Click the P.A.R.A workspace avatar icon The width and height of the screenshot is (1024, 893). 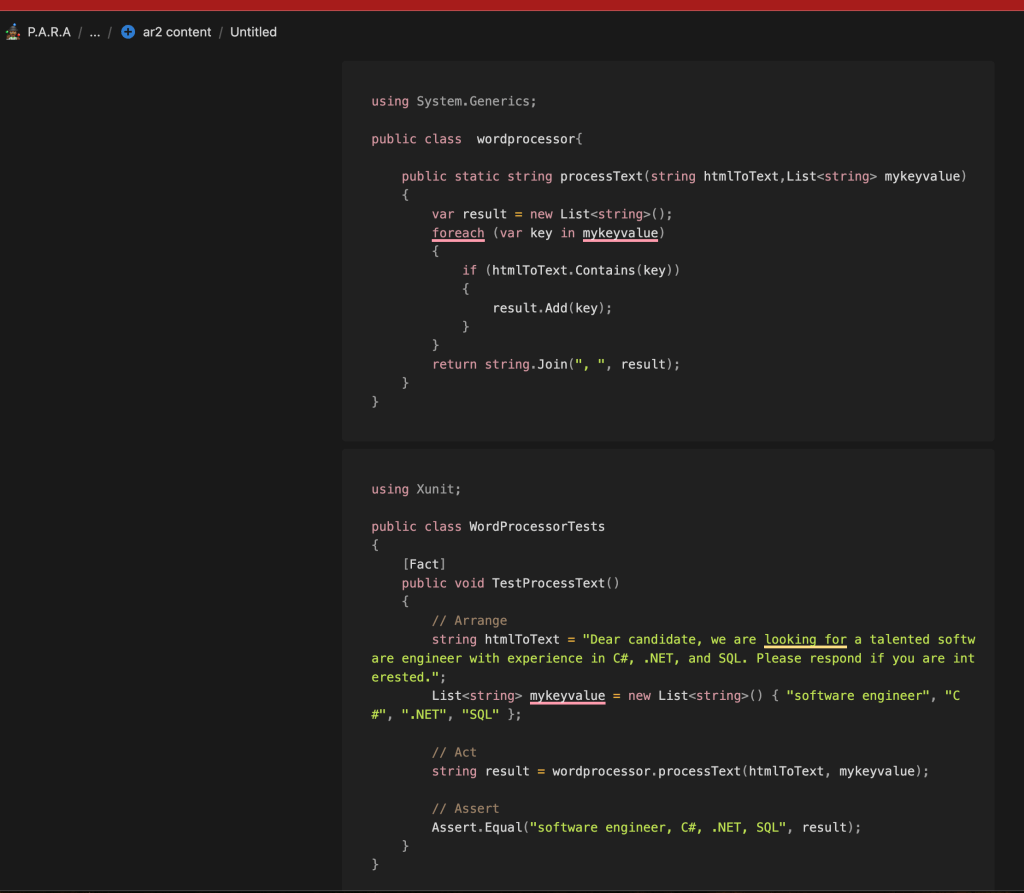13,31
